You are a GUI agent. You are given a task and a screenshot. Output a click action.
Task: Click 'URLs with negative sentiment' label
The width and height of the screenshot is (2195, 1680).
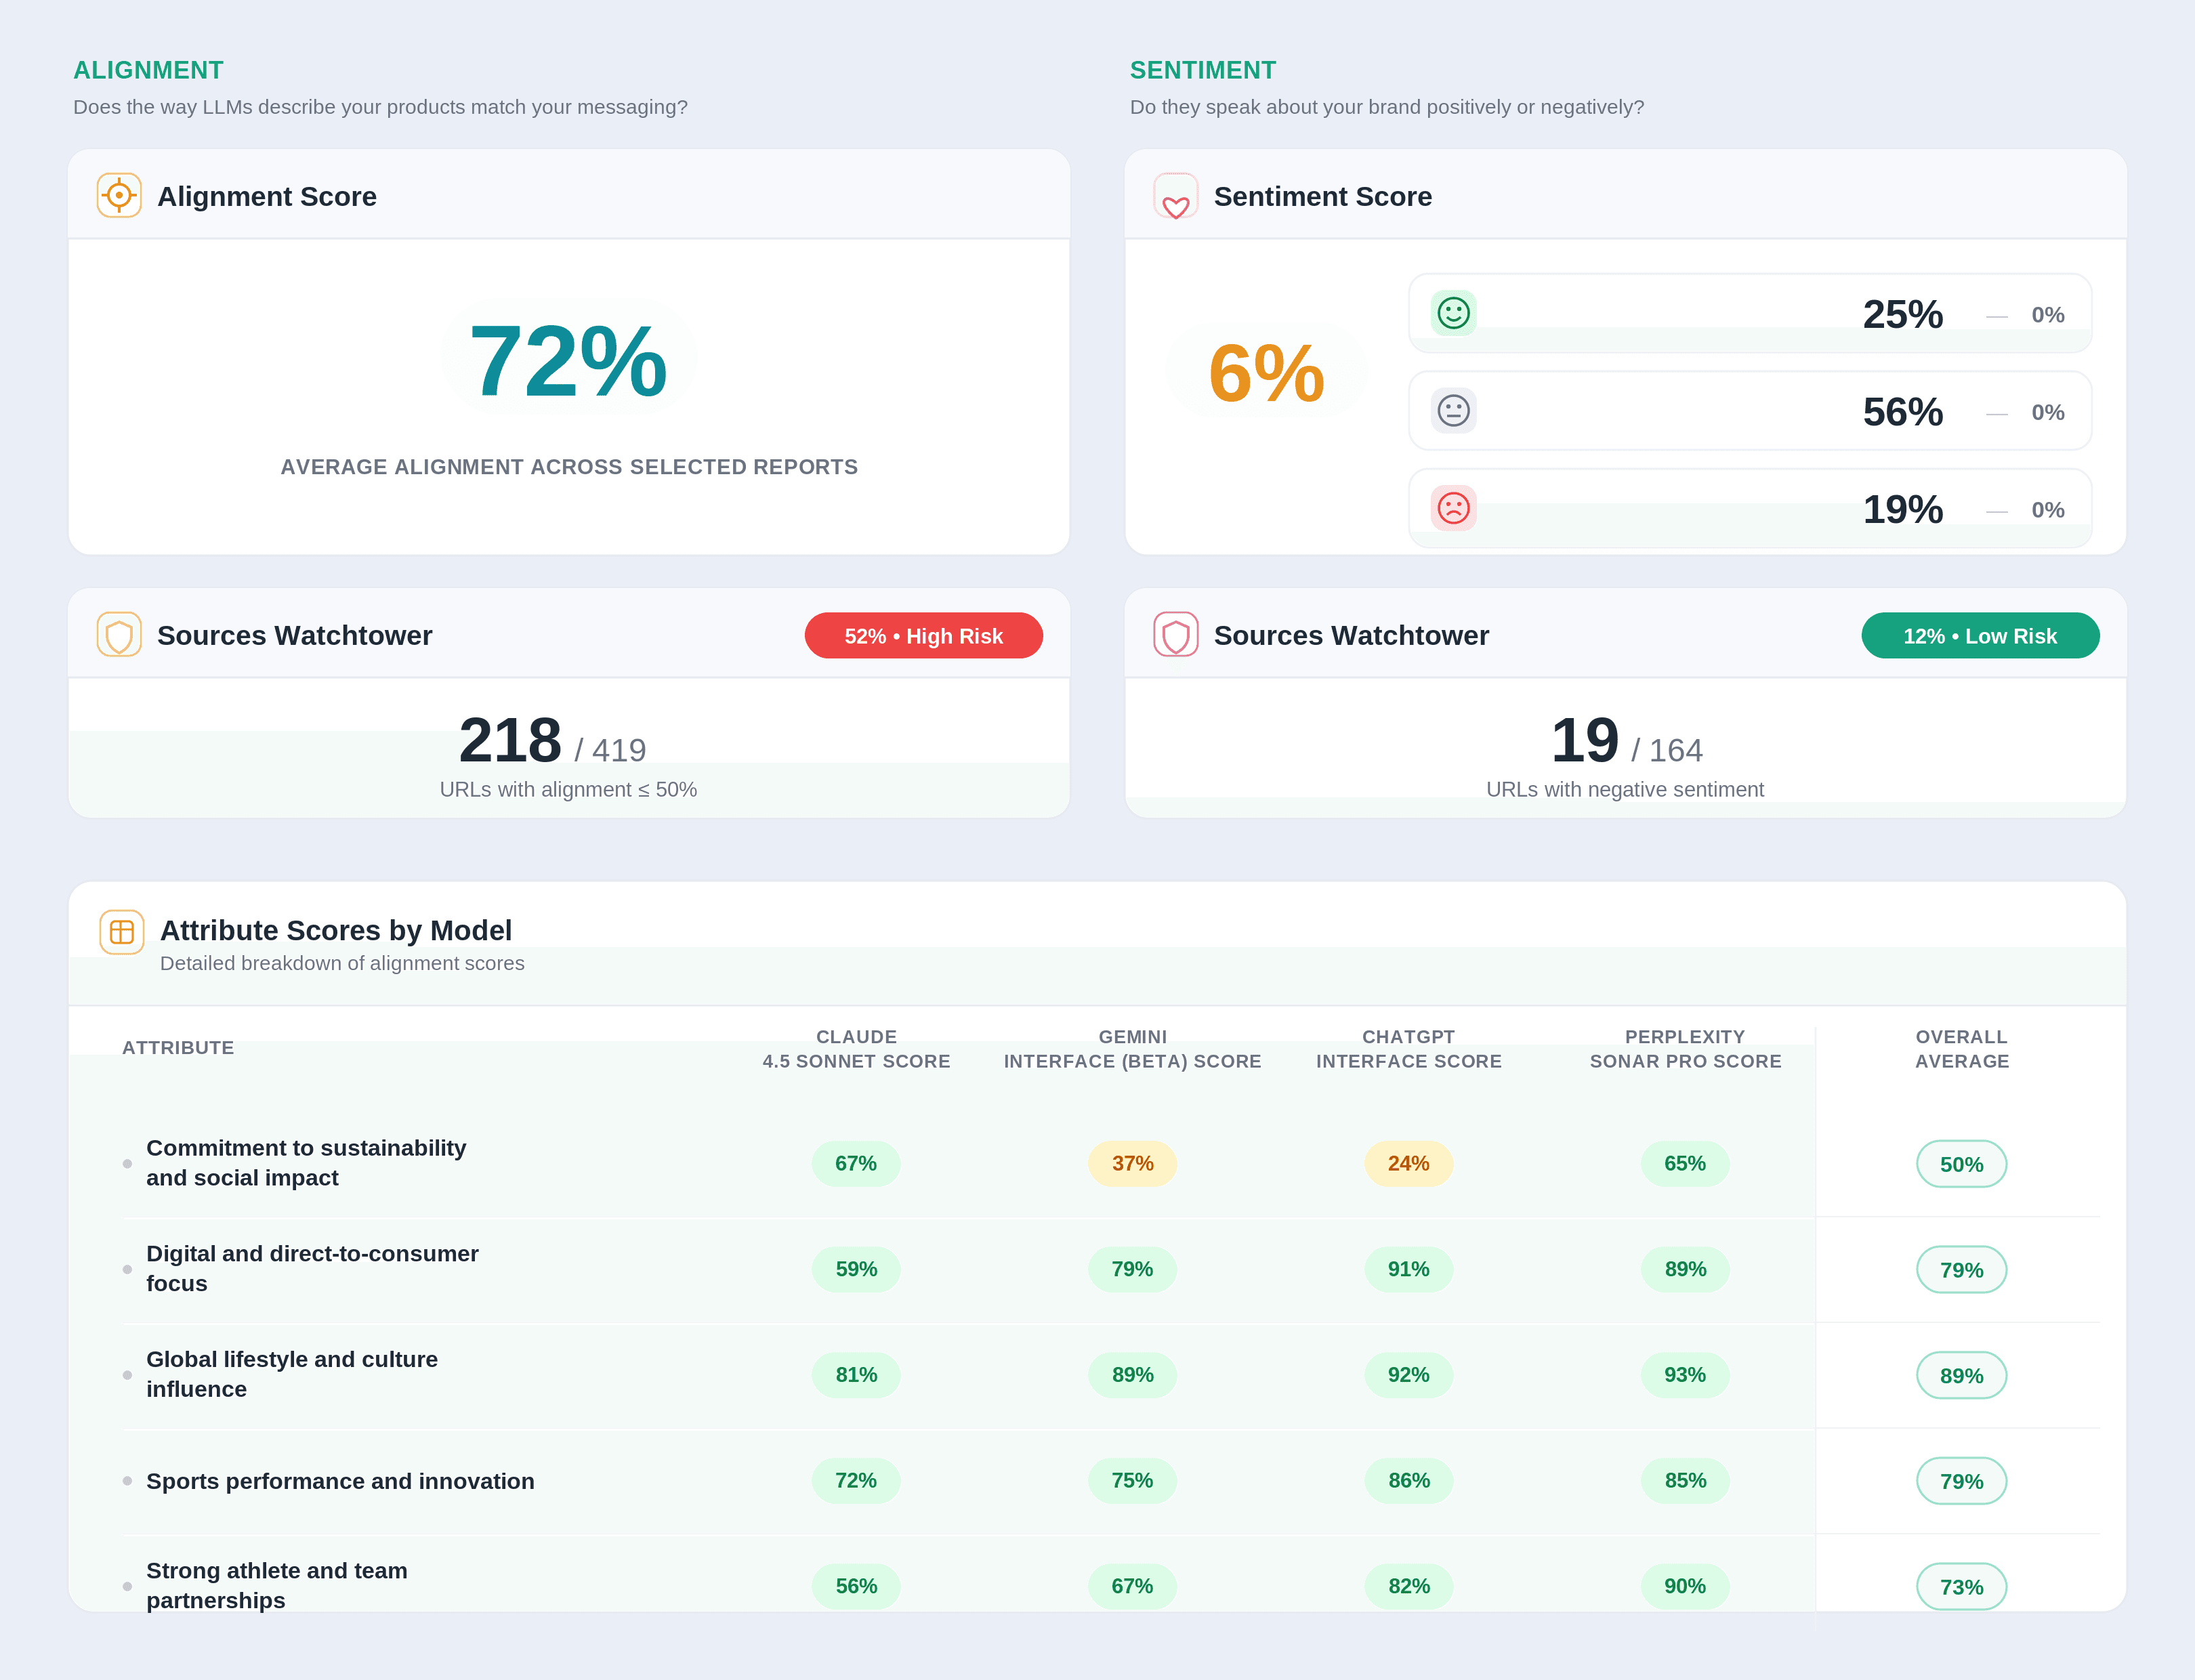pyautogui.click(x=1625, y=789)
